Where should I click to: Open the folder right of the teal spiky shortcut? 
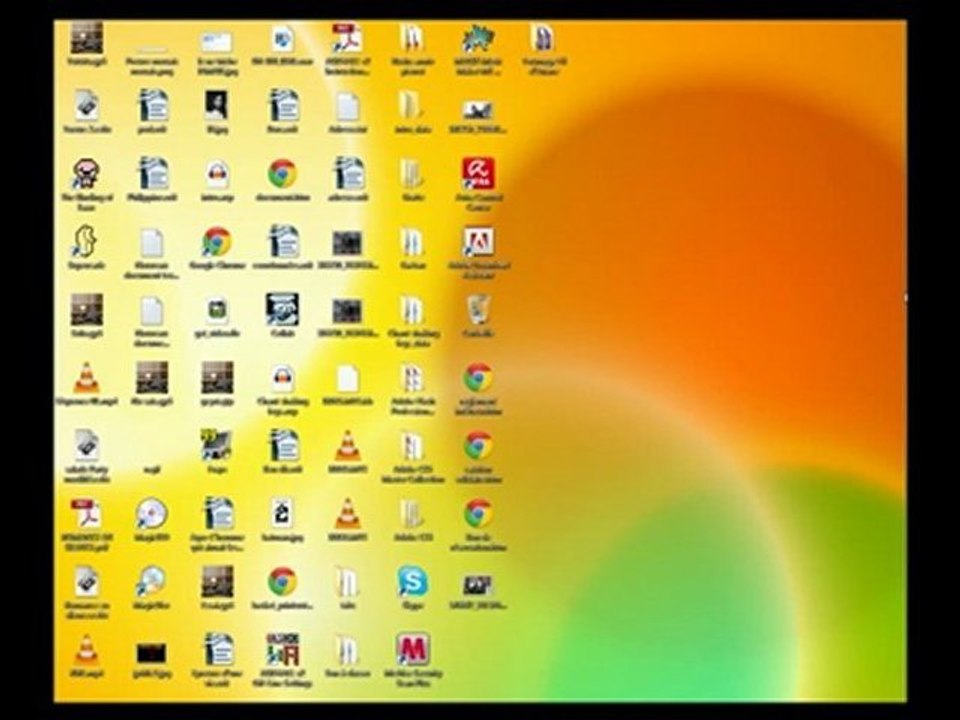[x=543, y=39]
